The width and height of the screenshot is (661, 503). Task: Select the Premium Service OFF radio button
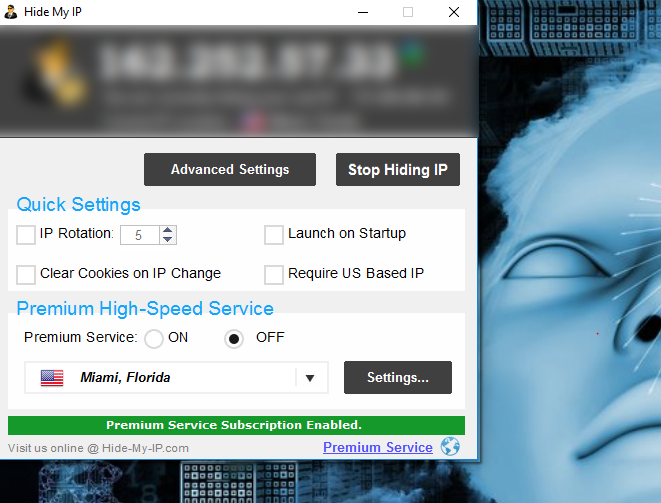234,339
